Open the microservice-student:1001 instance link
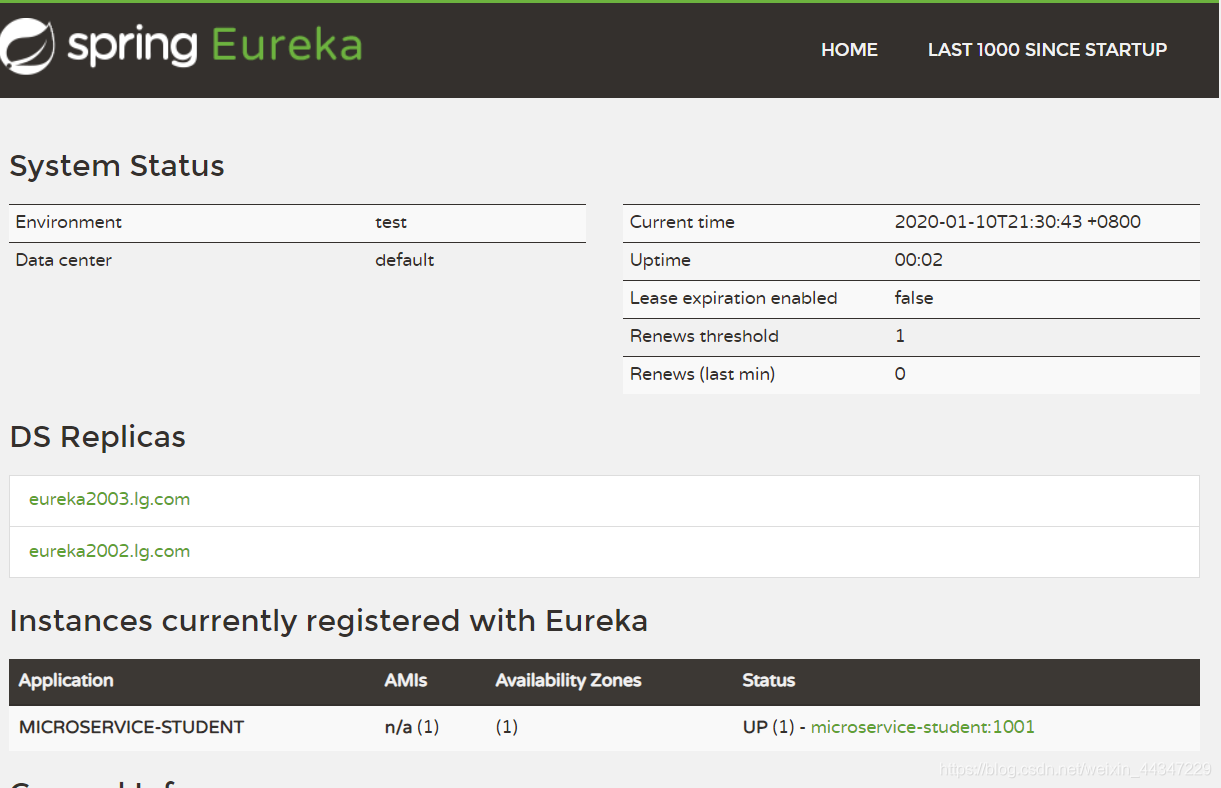Viewport: 1221px width, 788px height. coord(922,727)
